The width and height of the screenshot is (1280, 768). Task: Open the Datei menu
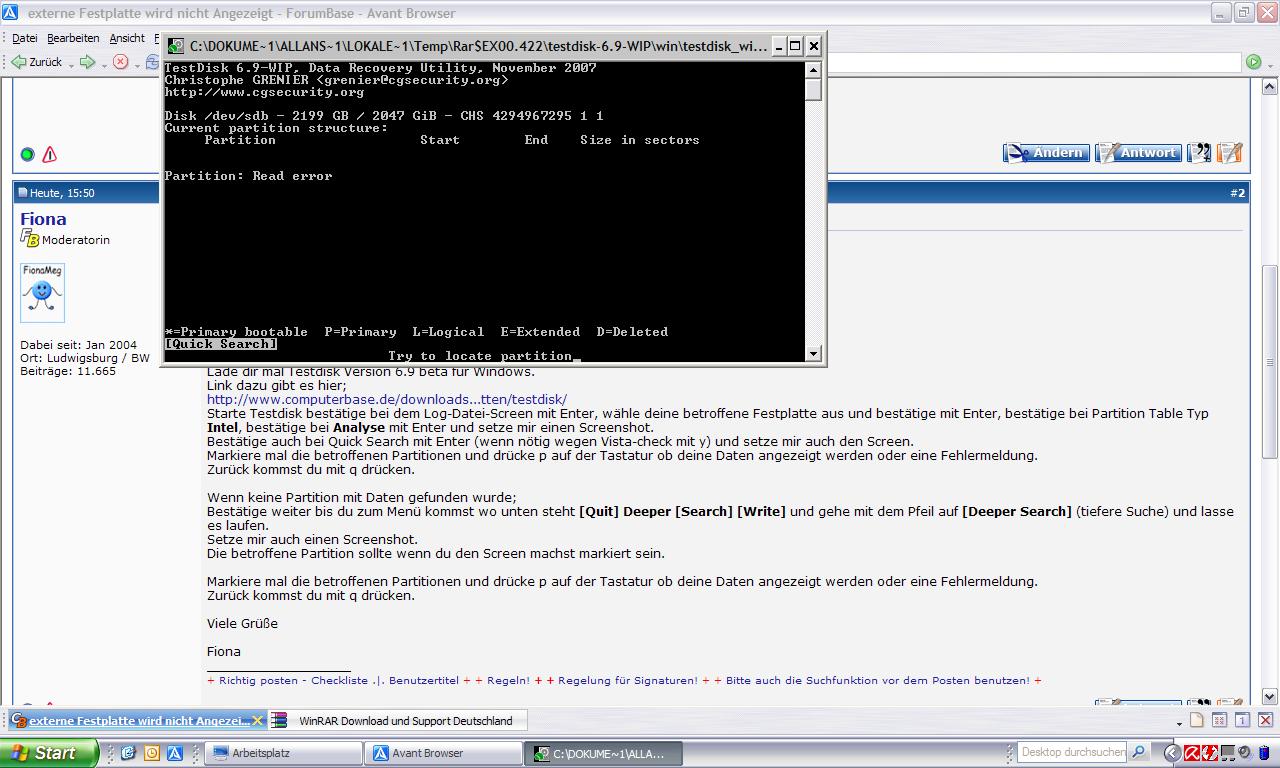pyautogui.click(x=25, y=38)
